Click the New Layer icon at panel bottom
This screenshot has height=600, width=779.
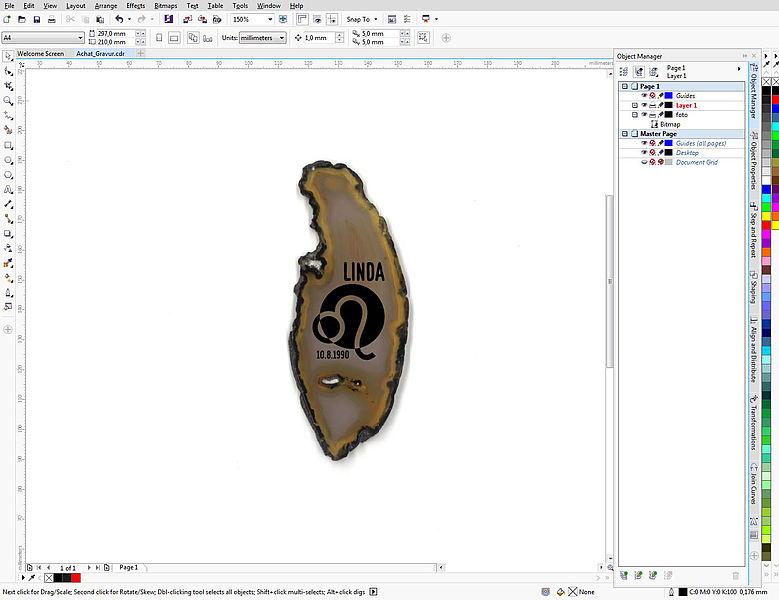[x=624, y=575]
